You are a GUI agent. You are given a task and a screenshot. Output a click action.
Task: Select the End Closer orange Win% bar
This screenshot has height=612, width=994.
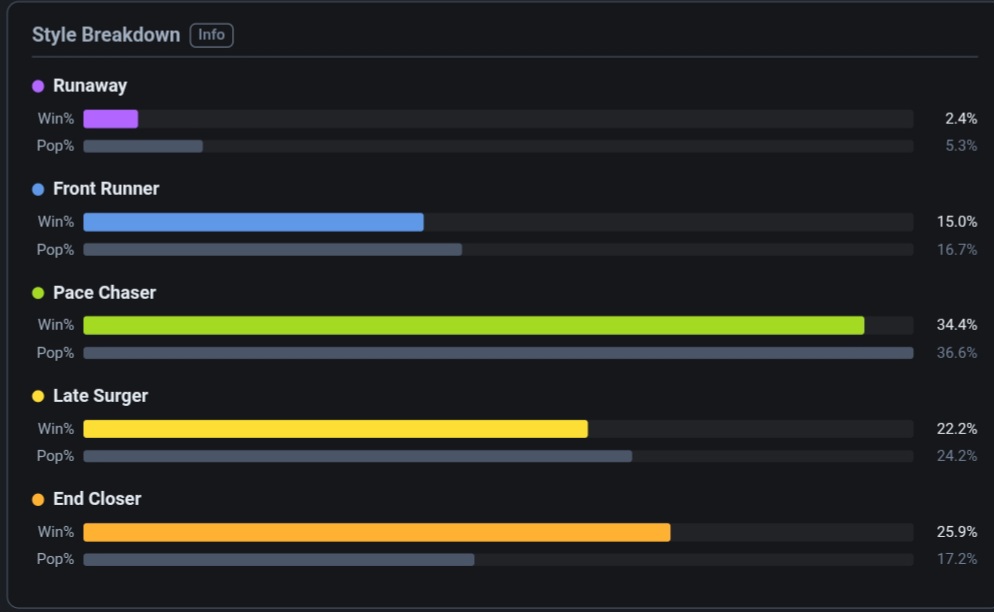click(x=377, y=532)
